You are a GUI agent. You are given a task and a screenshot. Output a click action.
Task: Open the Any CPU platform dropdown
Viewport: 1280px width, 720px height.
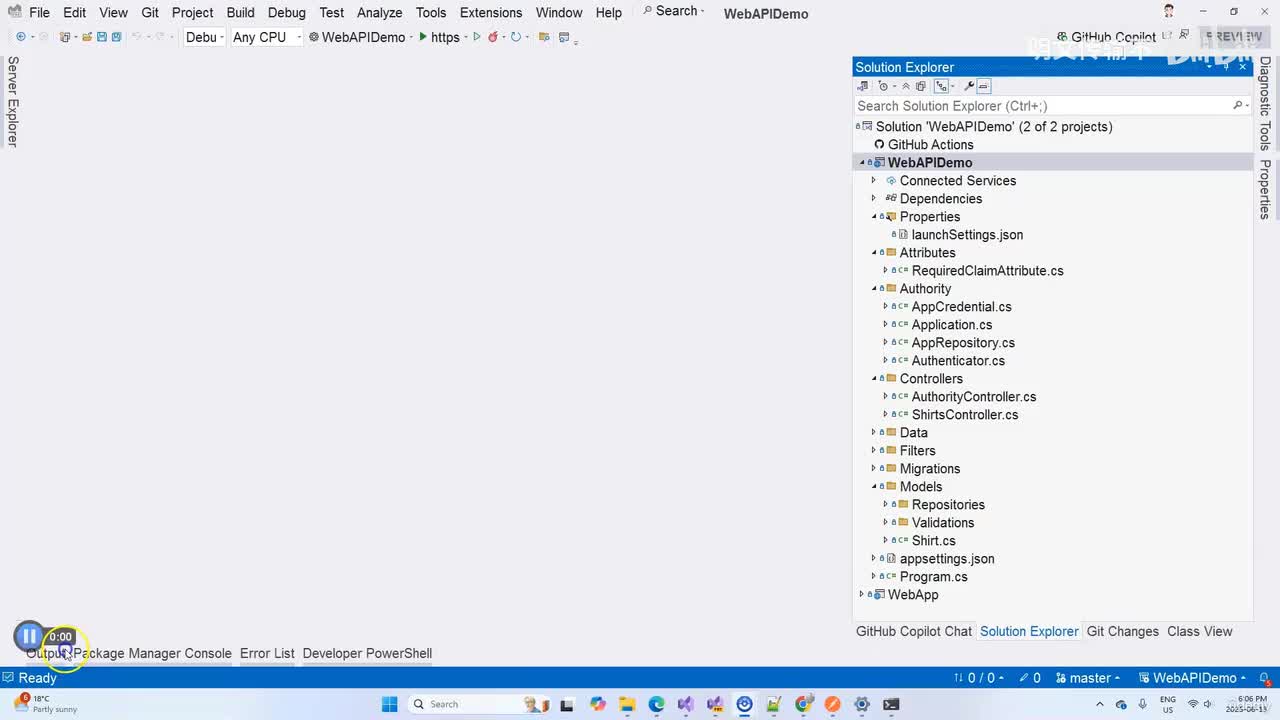tap(267, 37)
